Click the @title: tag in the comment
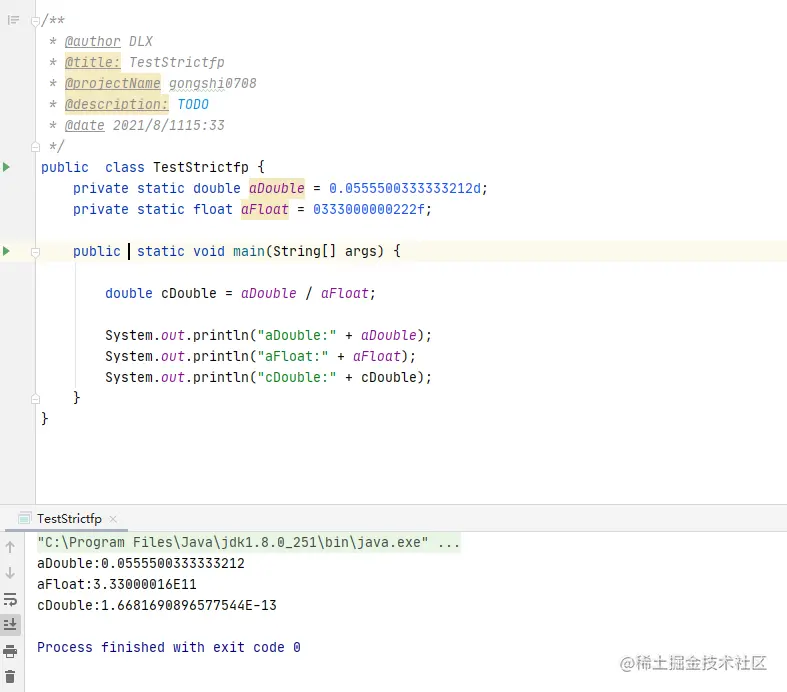 pyautogui.click(x=92, y=62)
